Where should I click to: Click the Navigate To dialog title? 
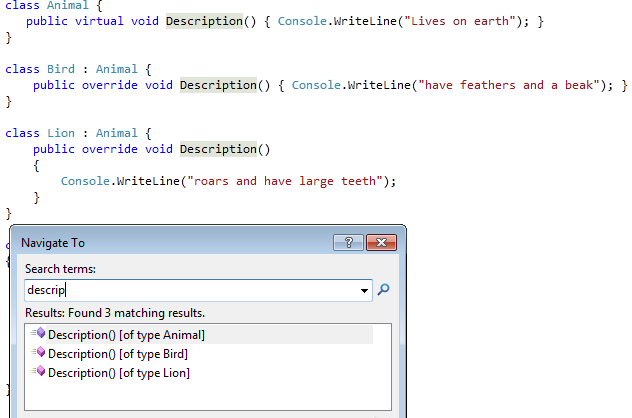pyautogui.click(x=53, y=243)
